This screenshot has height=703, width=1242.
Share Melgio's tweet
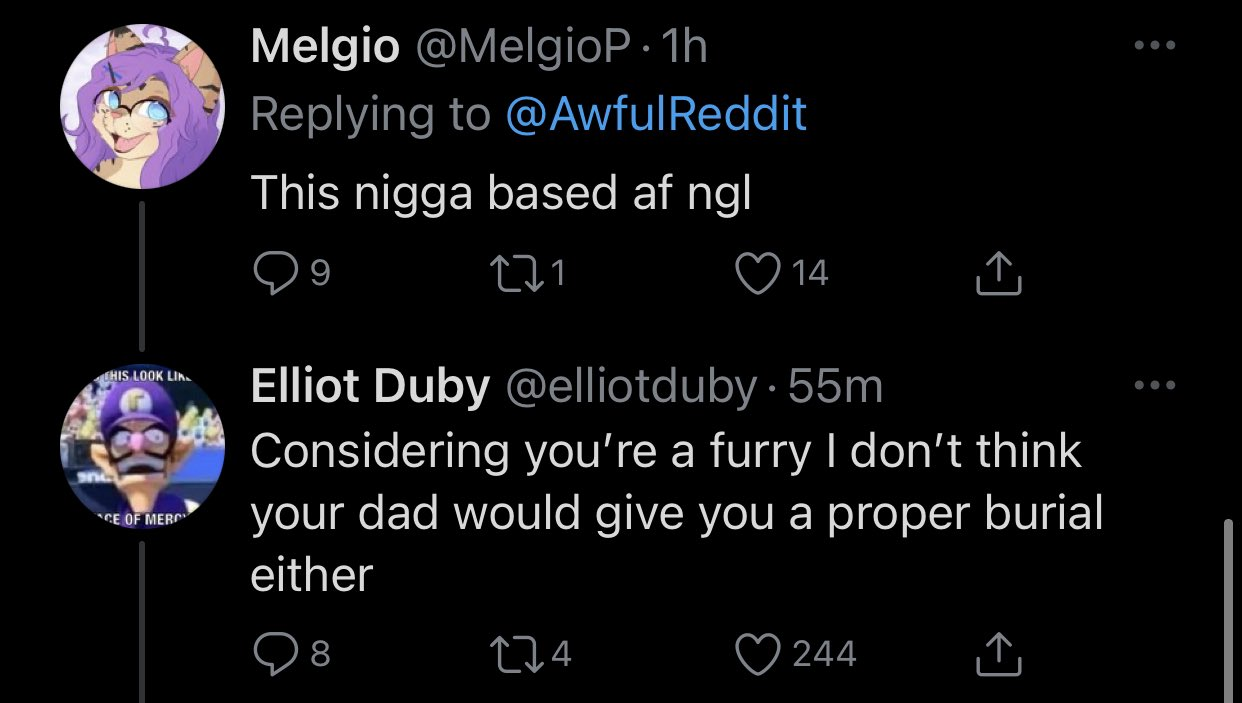pos(998,273)
